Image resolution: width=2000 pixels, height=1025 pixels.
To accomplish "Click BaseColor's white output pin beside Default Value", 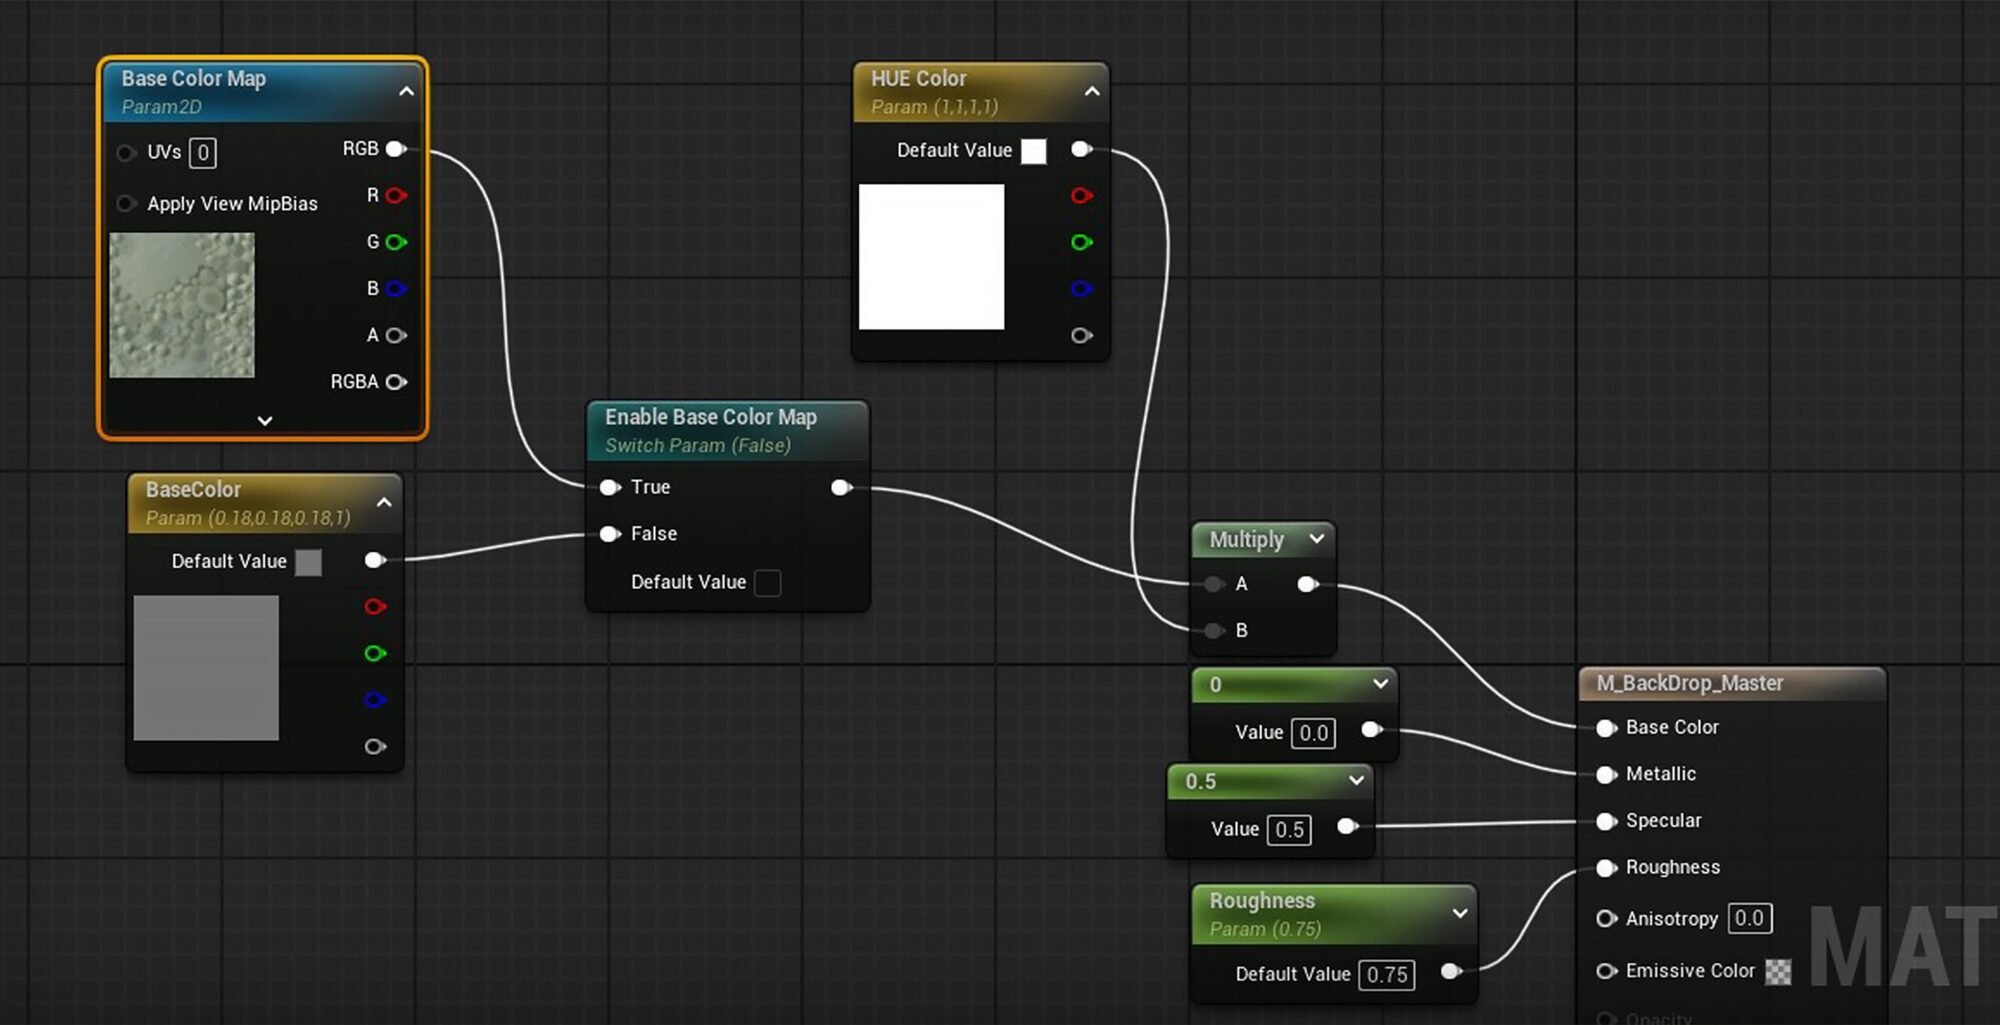I will pyautogui.click(x=375, y=560).
